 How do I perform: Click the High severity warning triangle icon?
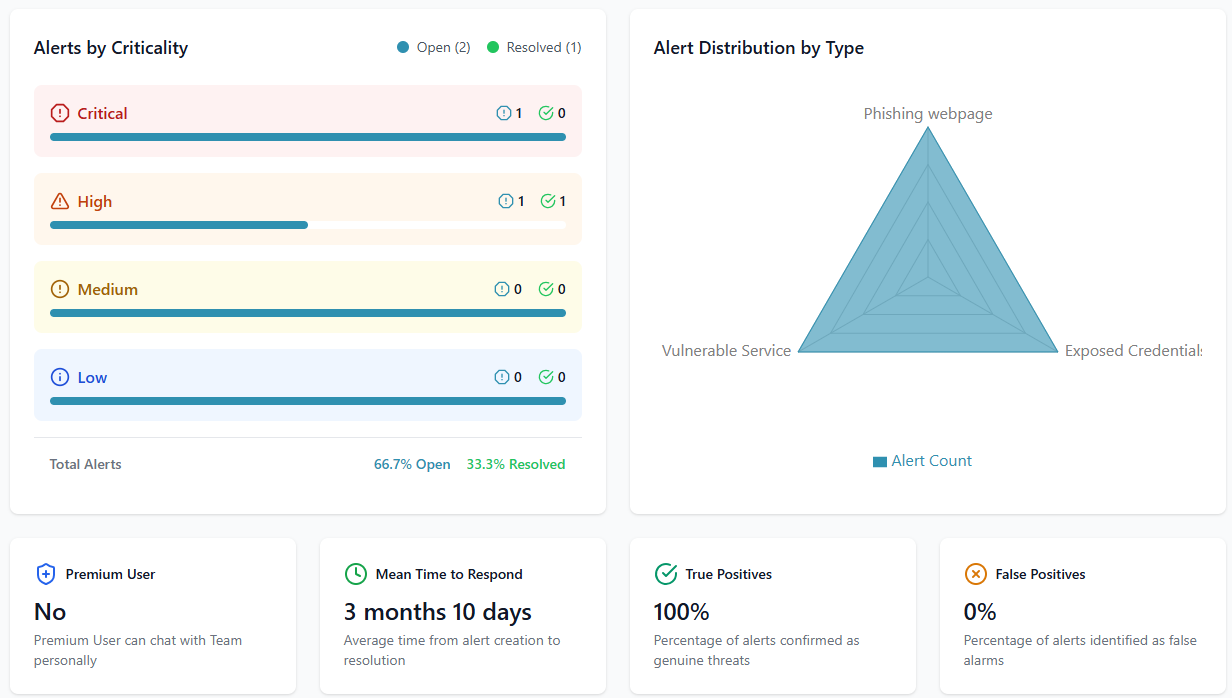coord(60,201)
